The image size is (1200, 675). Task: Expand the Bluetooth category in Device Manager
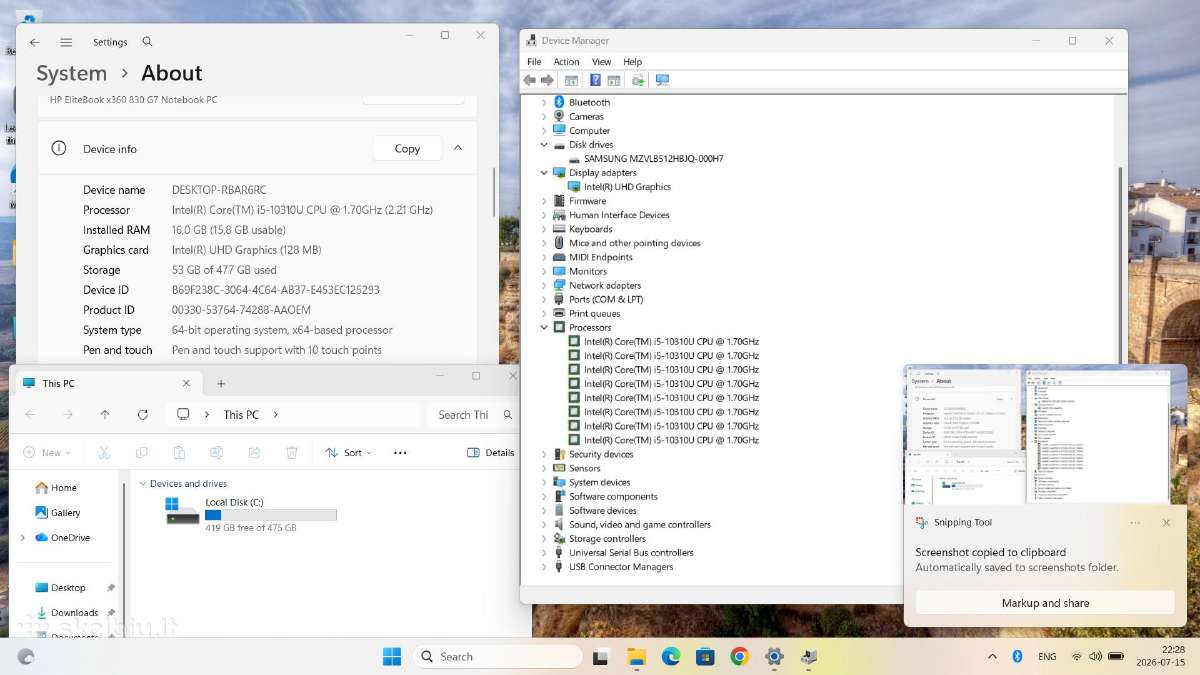[544, 102]
